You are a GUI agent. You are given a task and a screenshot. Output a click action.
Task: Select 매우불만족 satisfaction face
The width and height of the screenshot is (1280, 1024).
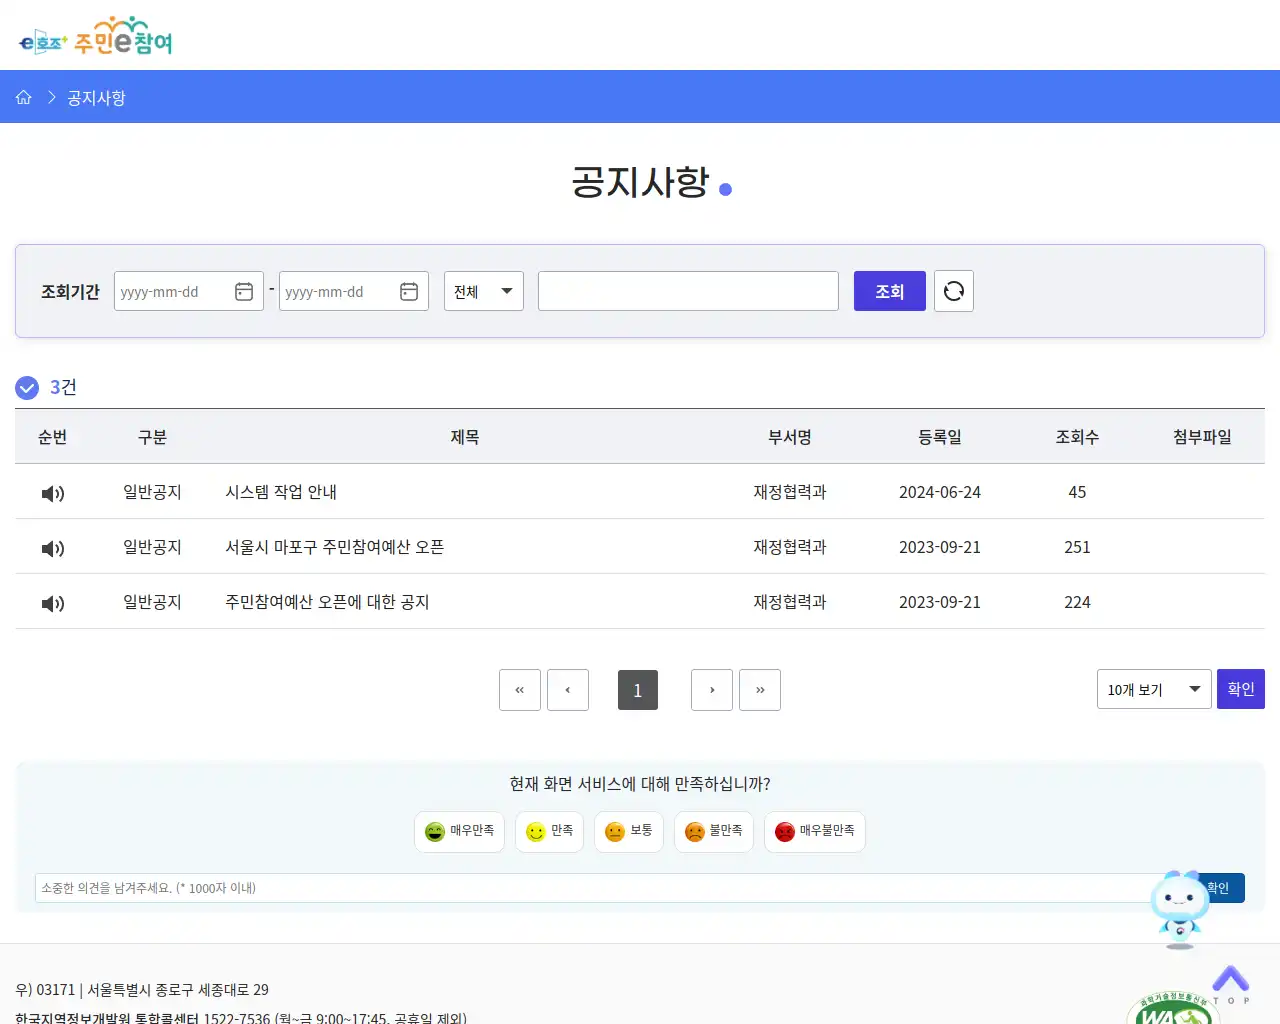pyautogui.click(x=815, y=831)
